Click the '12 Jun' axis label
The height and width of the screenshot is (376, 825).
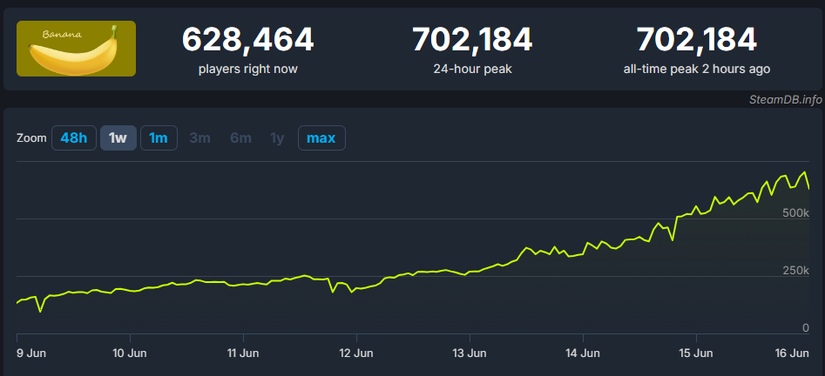[356, 353]
